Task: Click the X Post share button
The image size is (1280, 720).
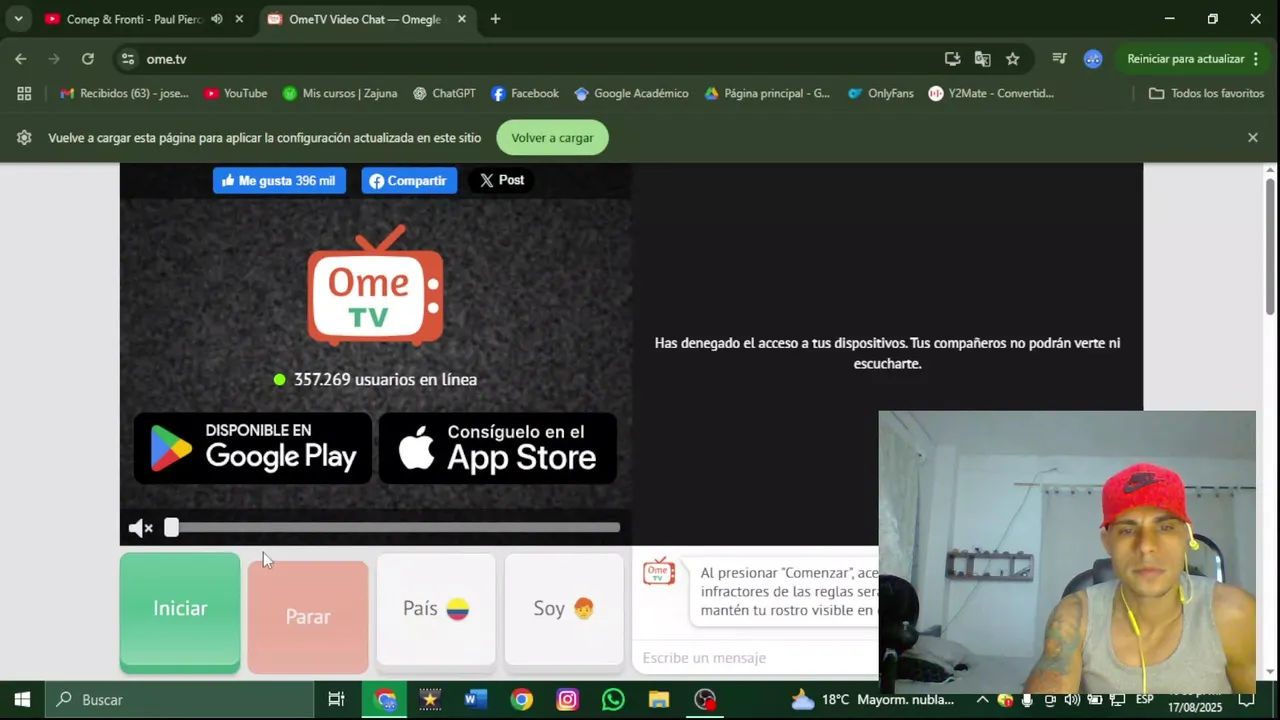Action: (502, 181)
